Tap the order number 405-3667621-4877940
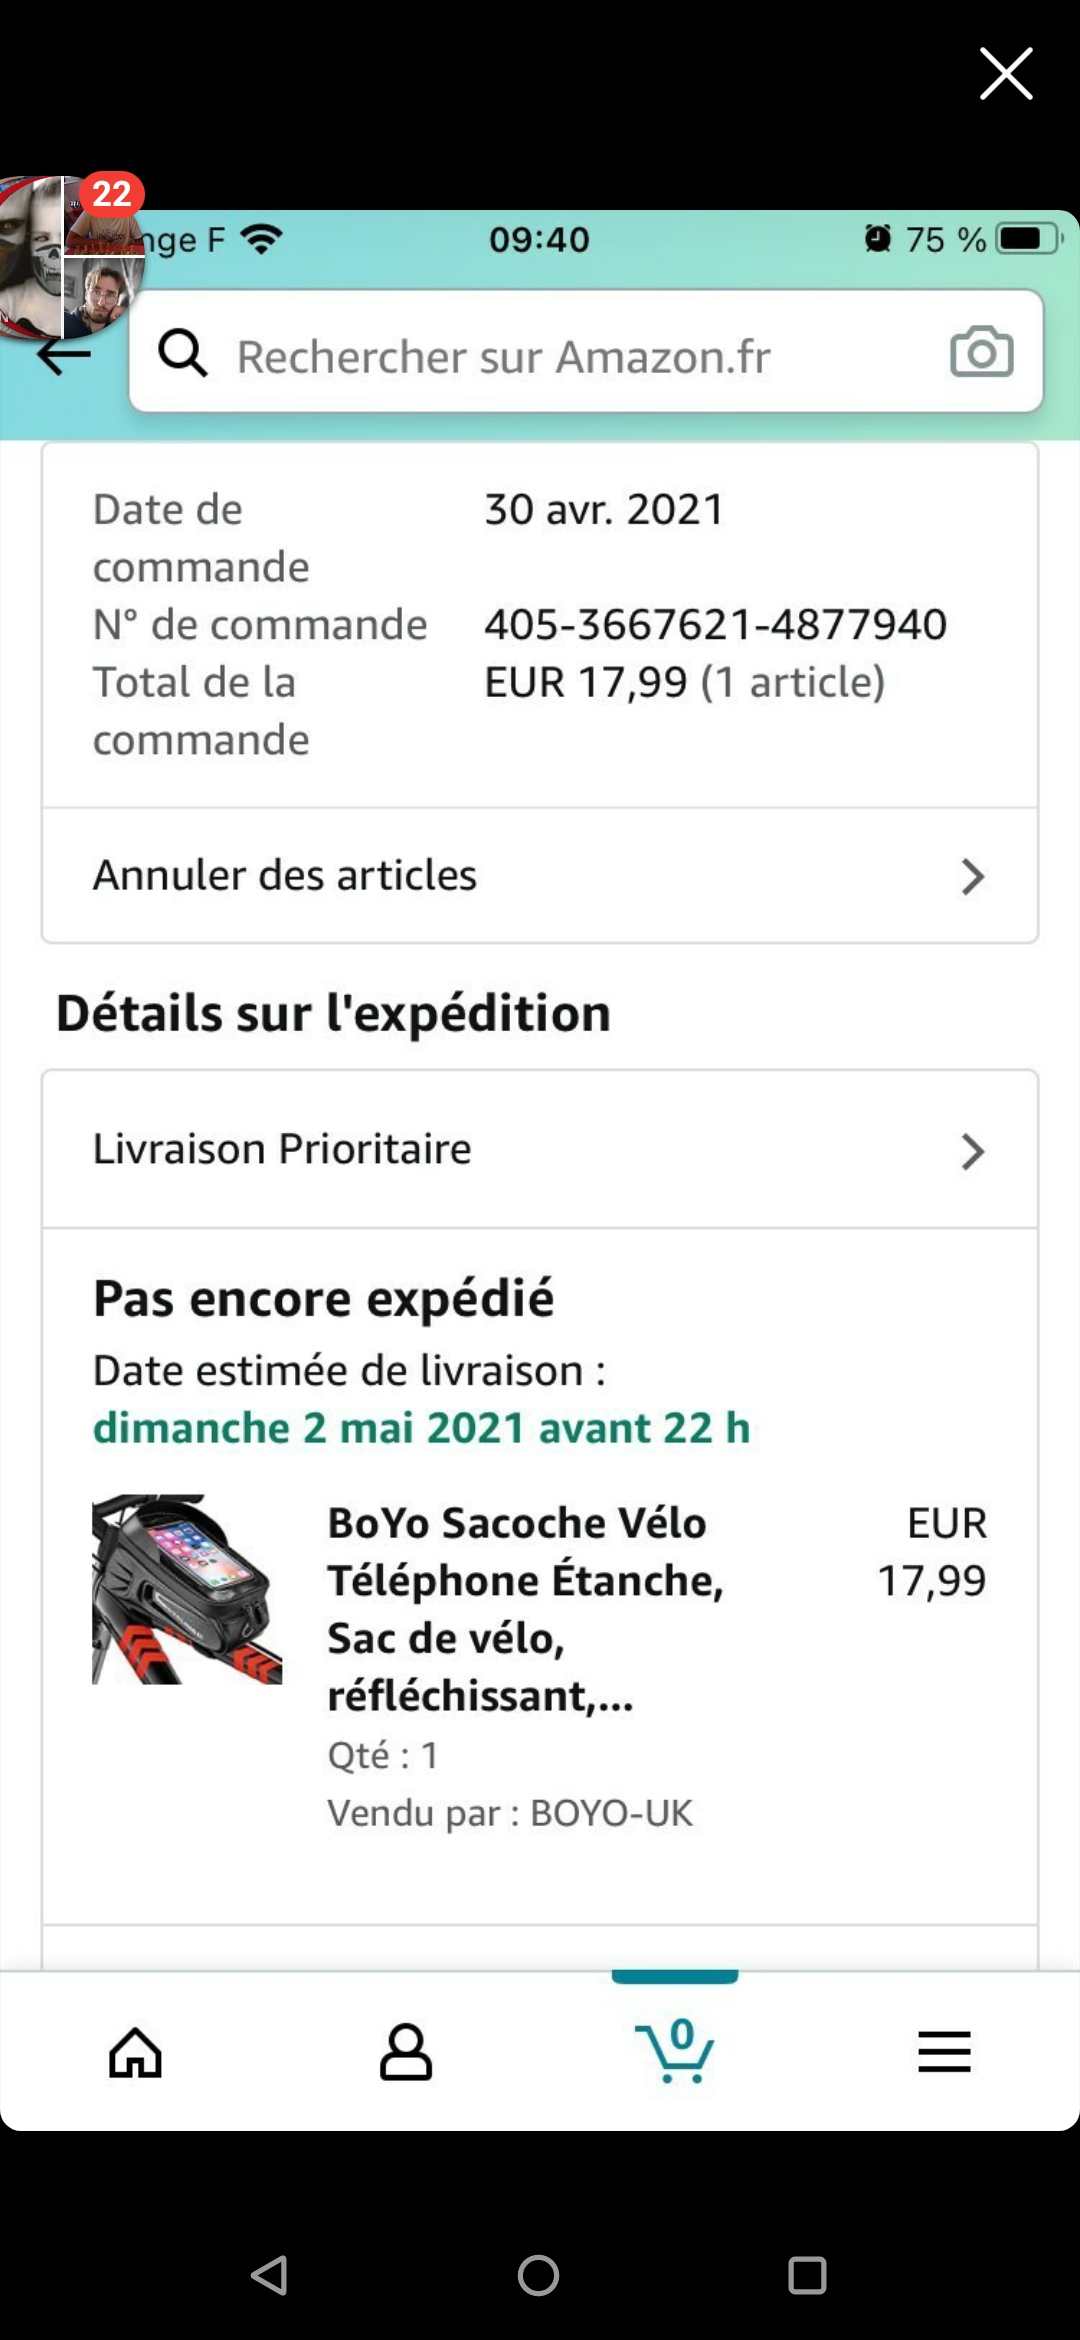Viewport: 1080px width, 2340px height. click(x=715, y=625)
